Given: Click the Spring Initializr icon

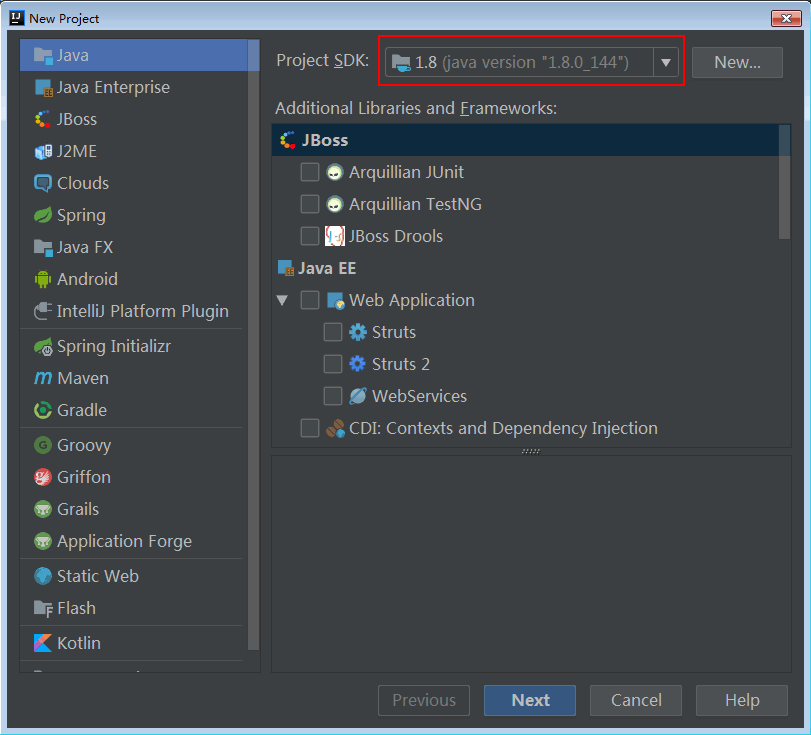Looking at the screenshot, I should click(x=43, y=347).
